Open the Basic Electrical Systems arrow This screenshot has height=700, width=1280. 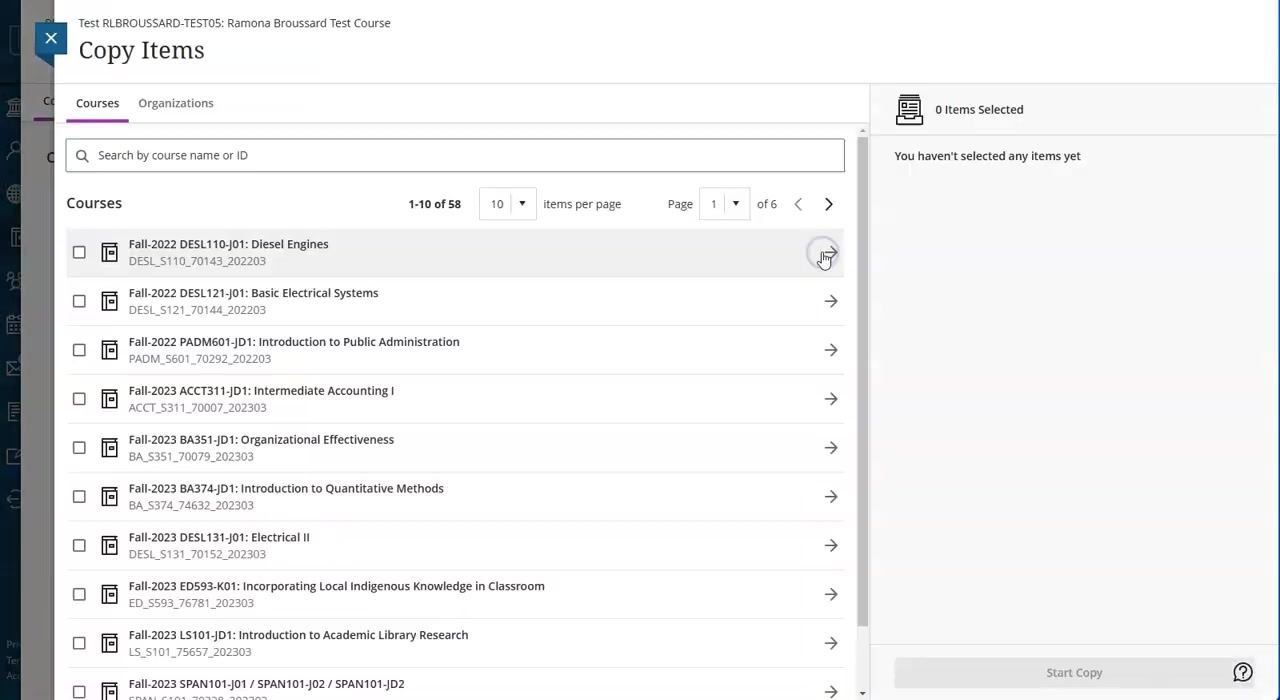click(830, 301)
